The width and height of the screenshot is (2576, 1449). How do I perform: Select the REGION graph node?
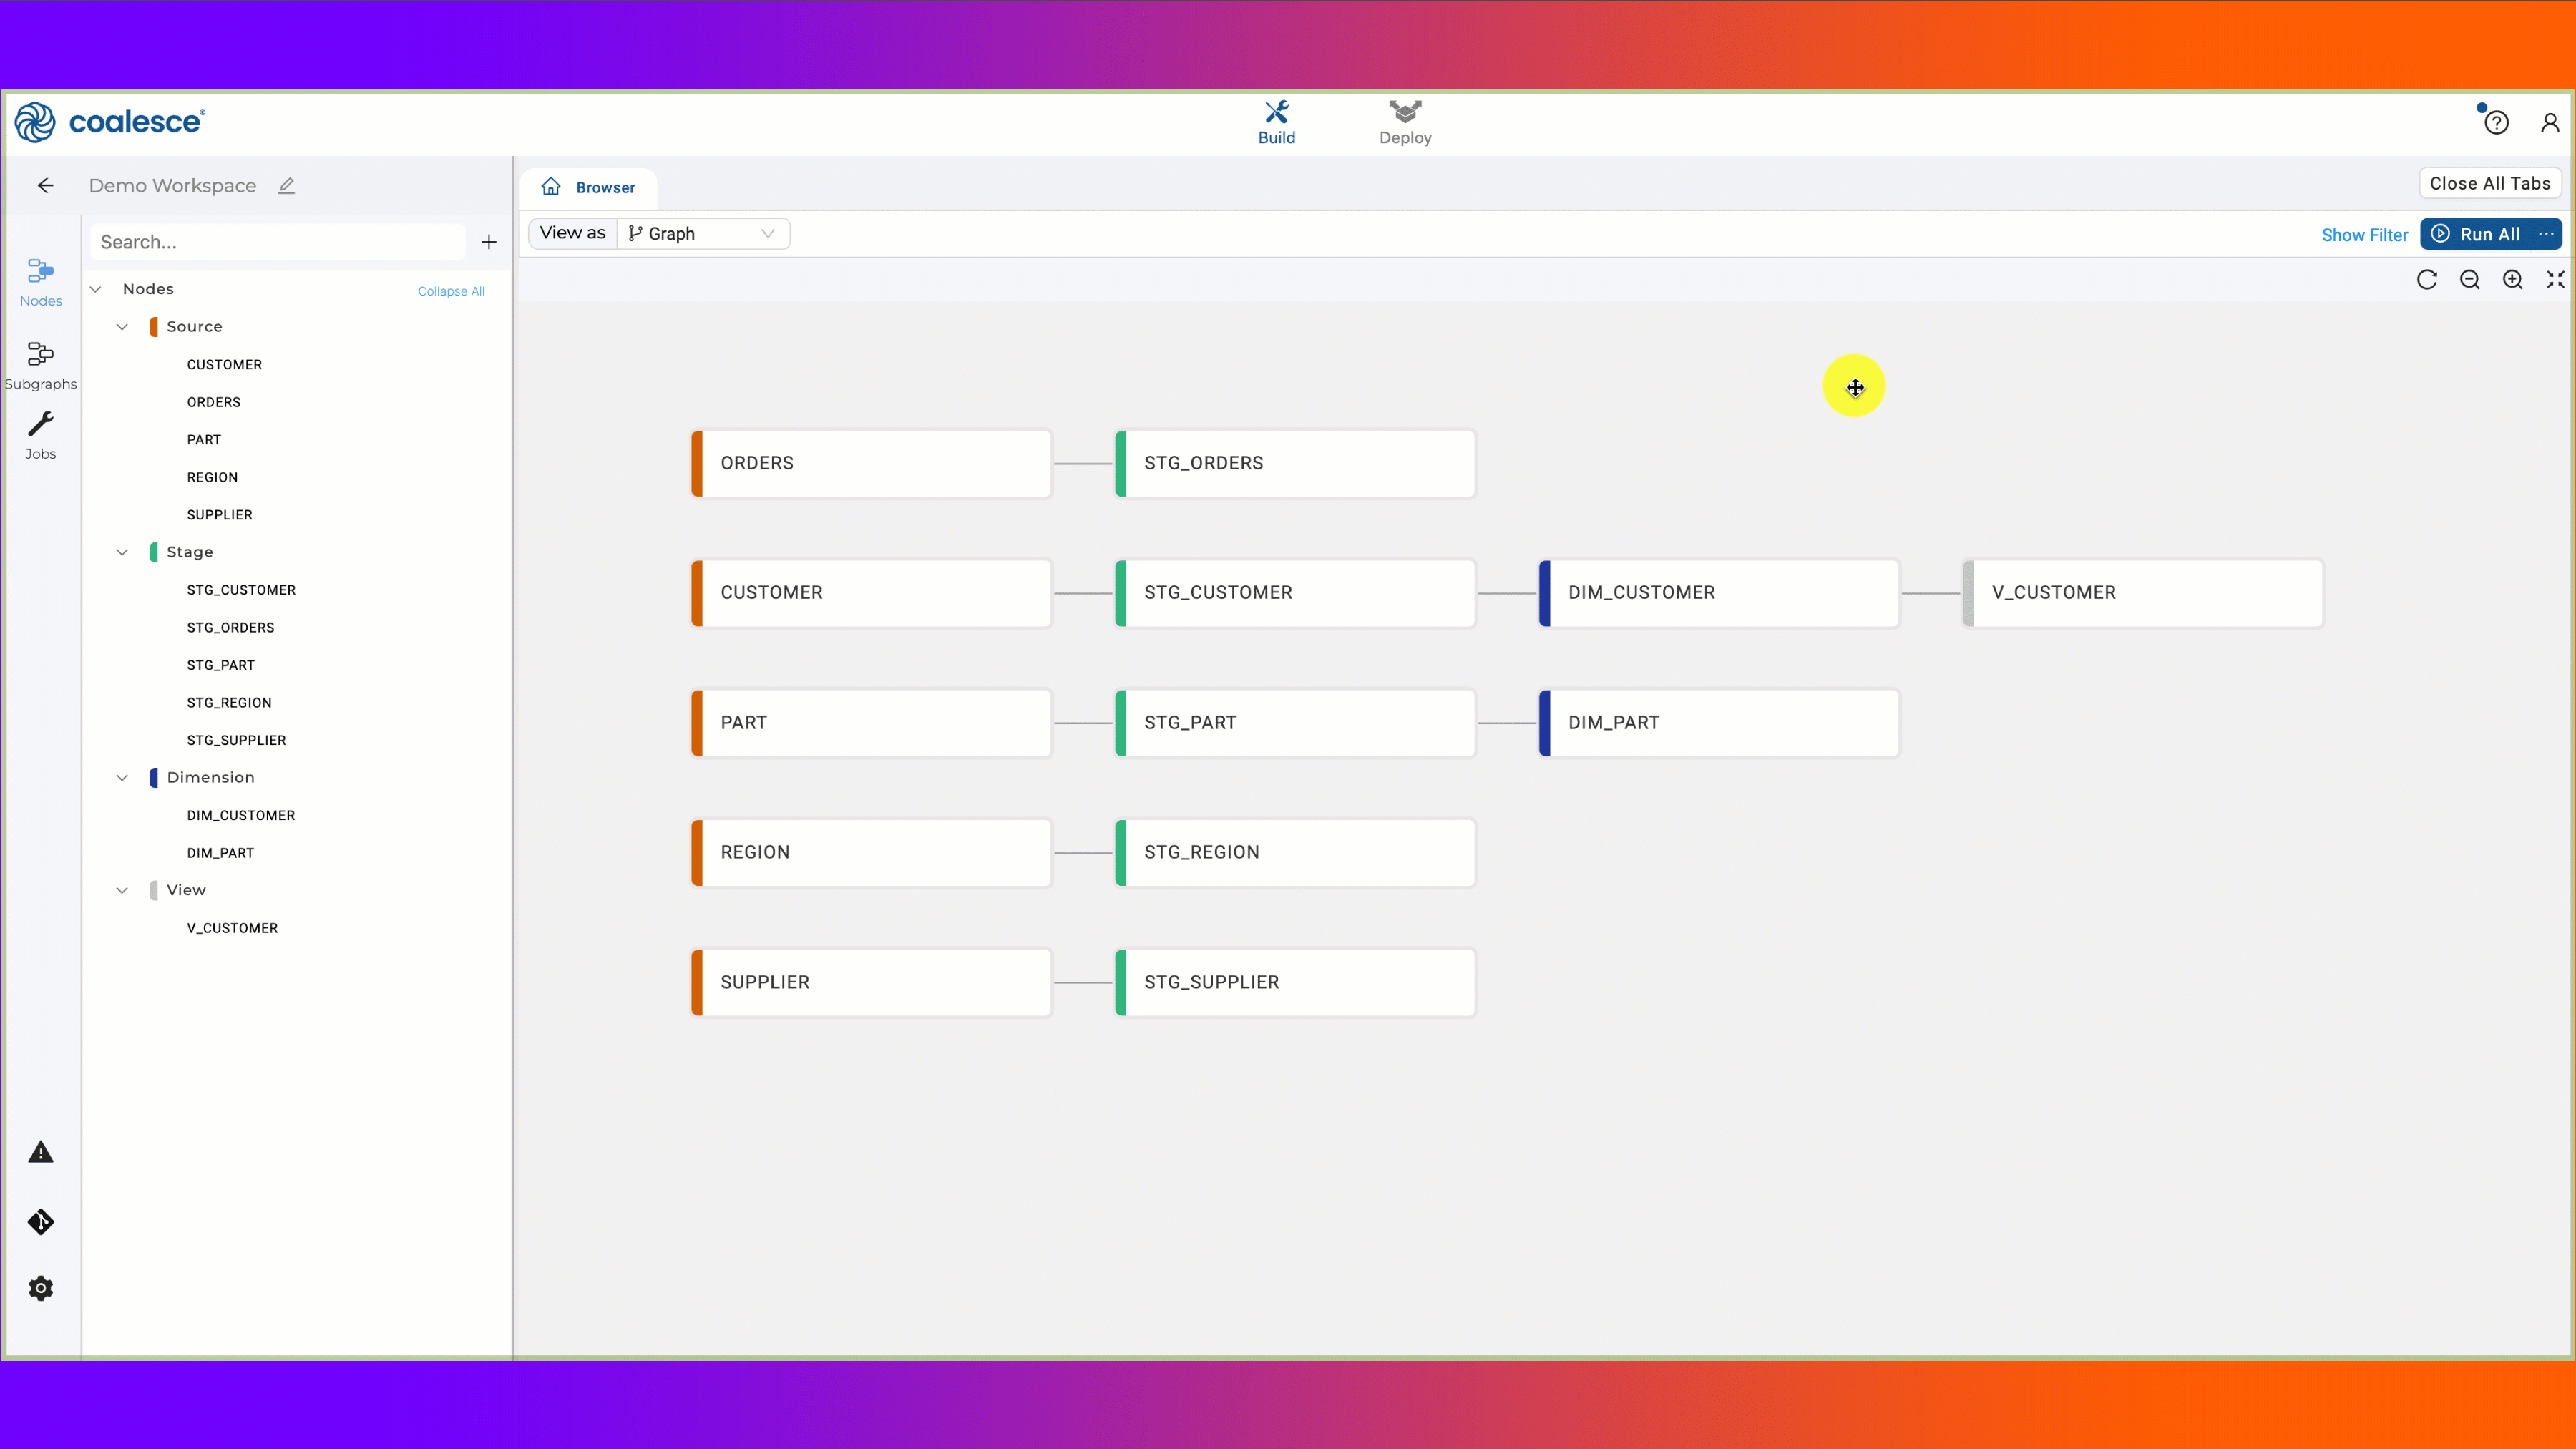click(871, 853)
